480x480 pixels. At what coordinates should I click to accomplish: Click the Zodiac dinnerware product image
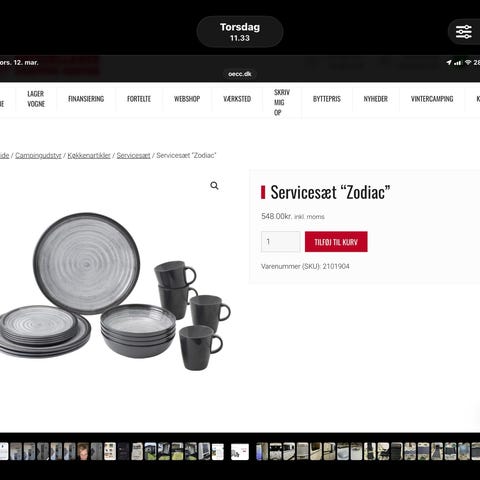point(113,292)
